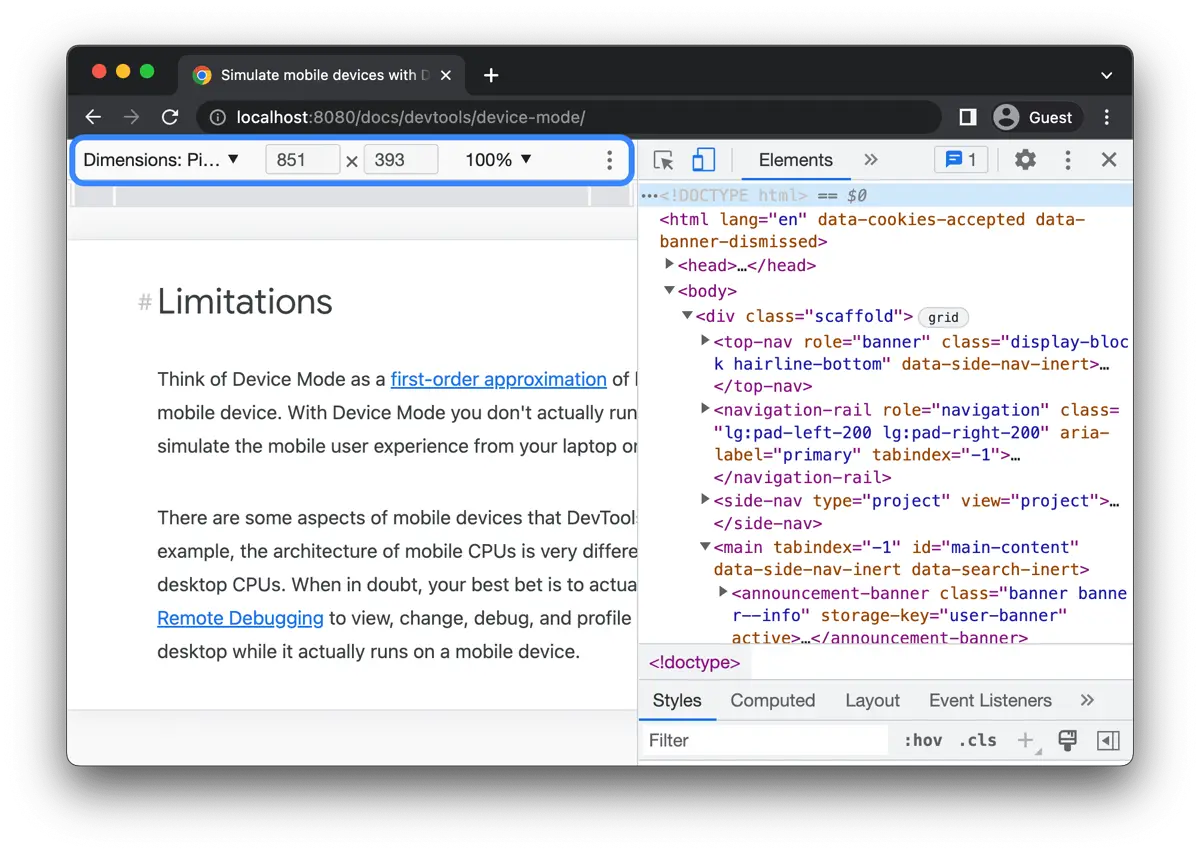The width and height of the screenshot is (1200, 854).
Task: Click the rendering emulation paintbrush icon
Action: (1067, 740)
